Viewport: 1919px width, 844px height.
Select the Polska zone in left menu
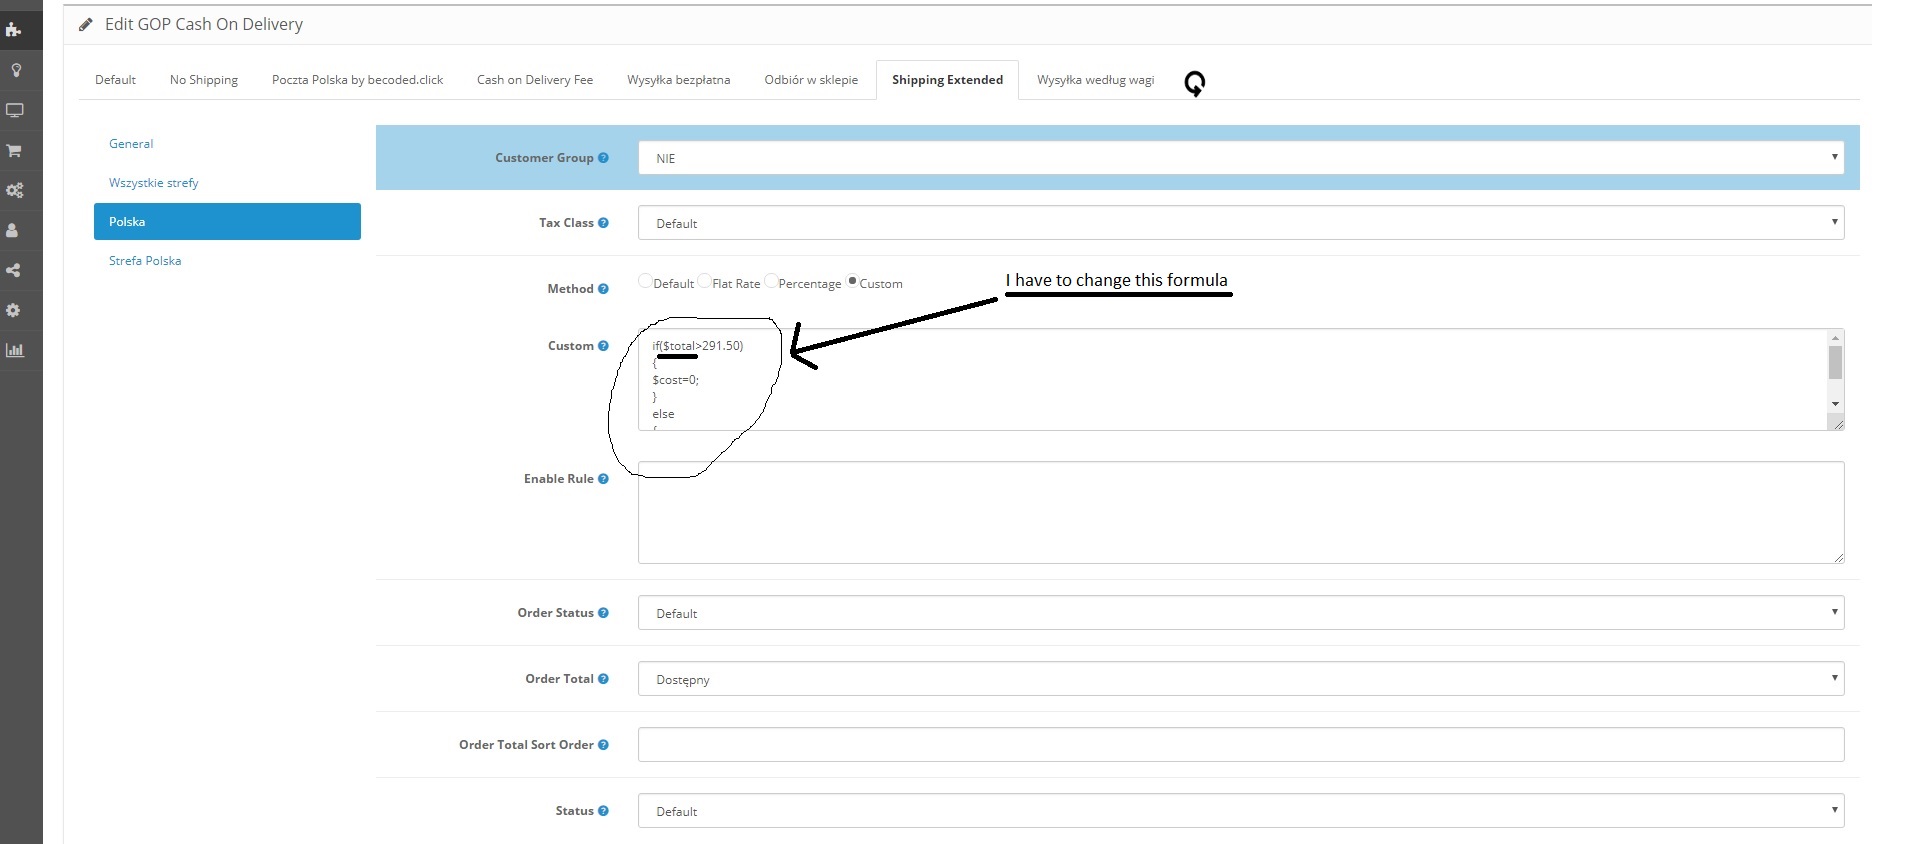[227, 222]
